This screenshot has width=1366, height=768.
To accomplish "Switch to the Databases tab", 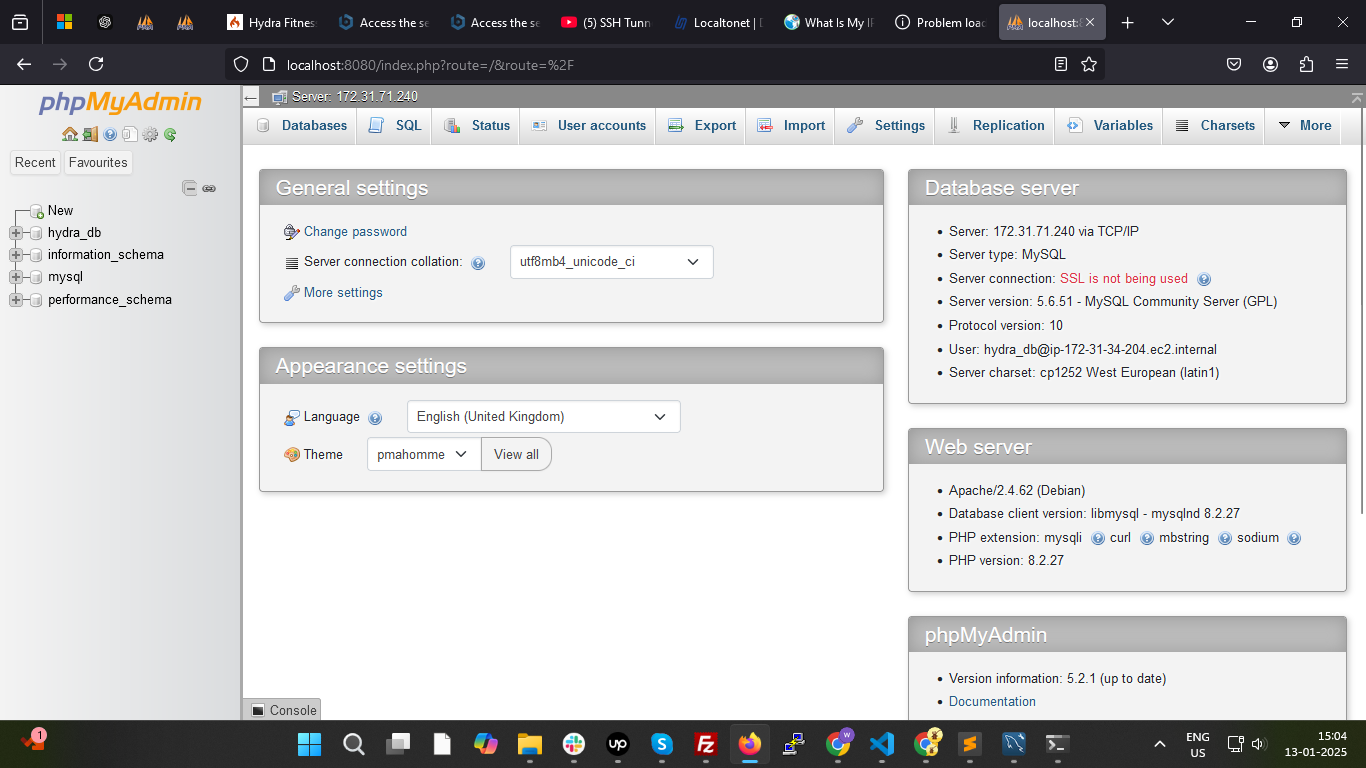I will coord(301,126).
